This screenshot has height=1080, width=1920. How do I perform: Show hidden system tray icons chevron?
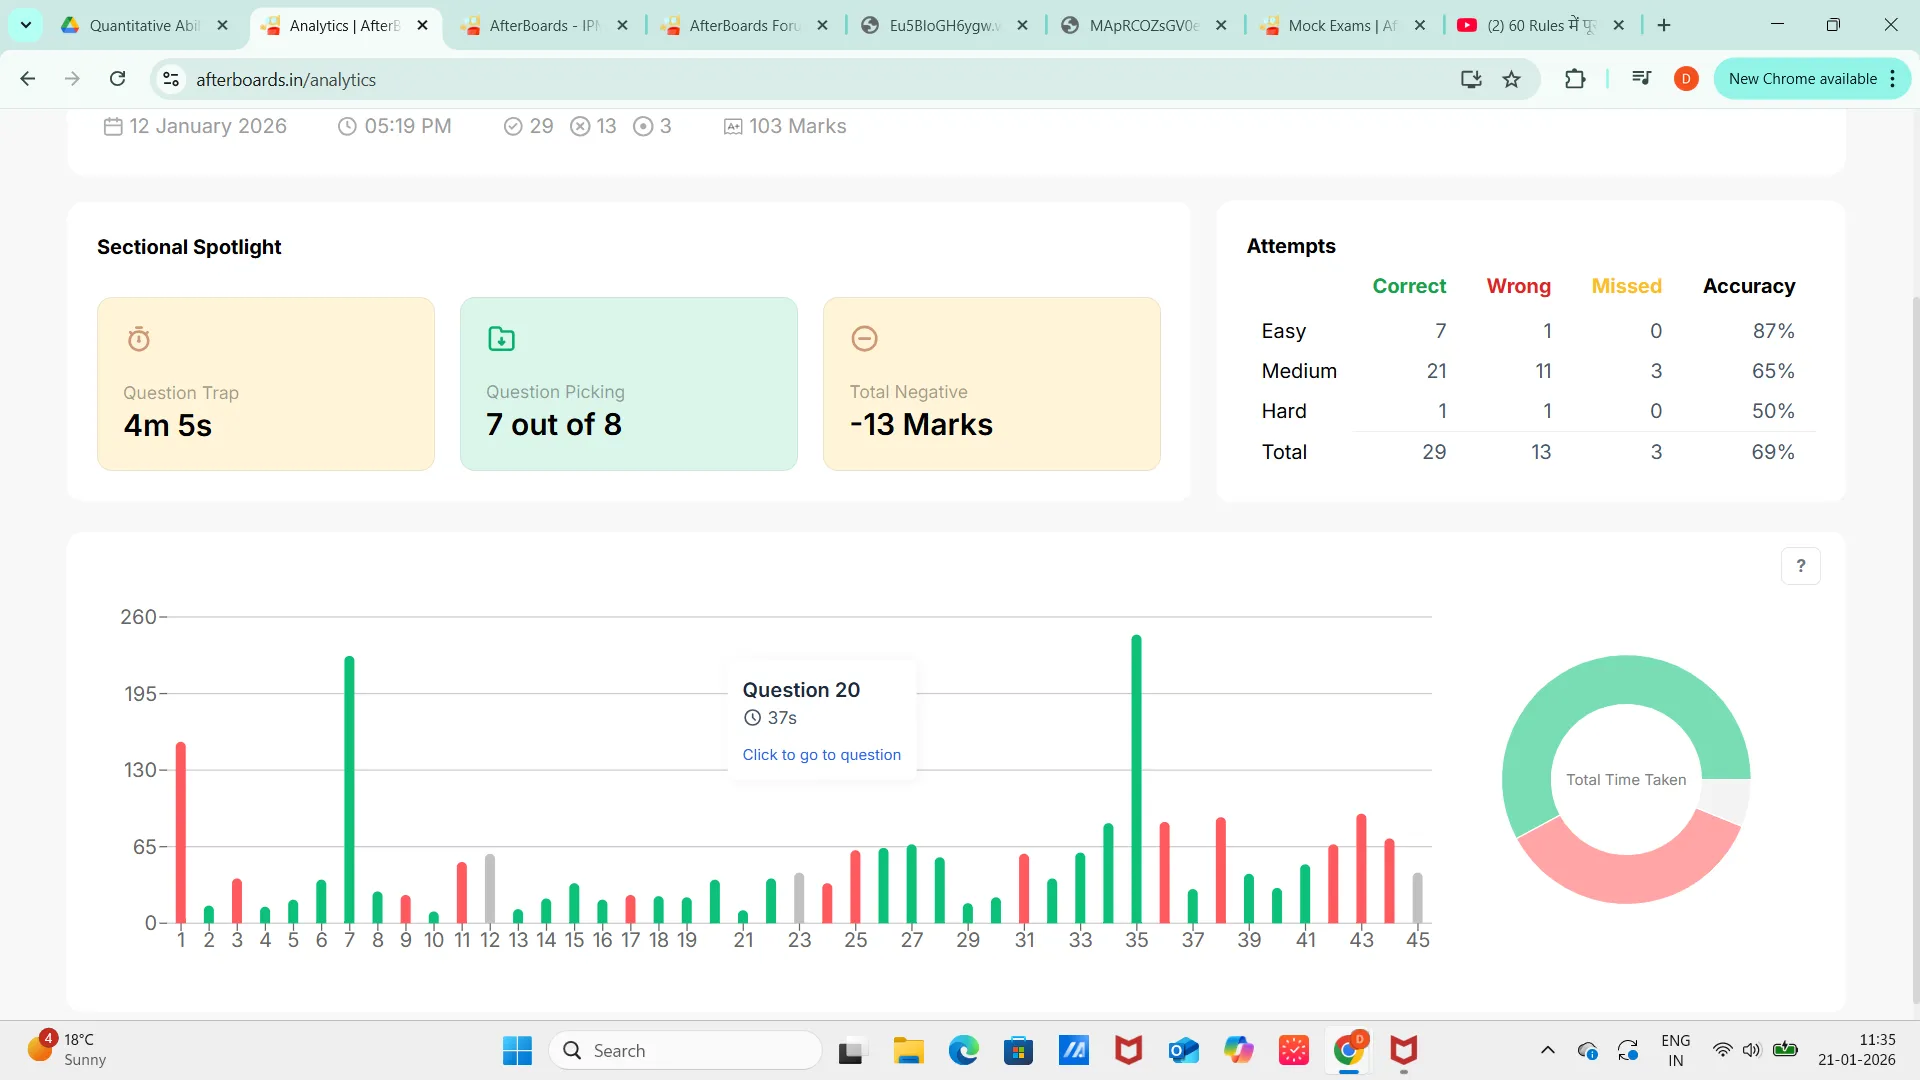(1547, 1050)
